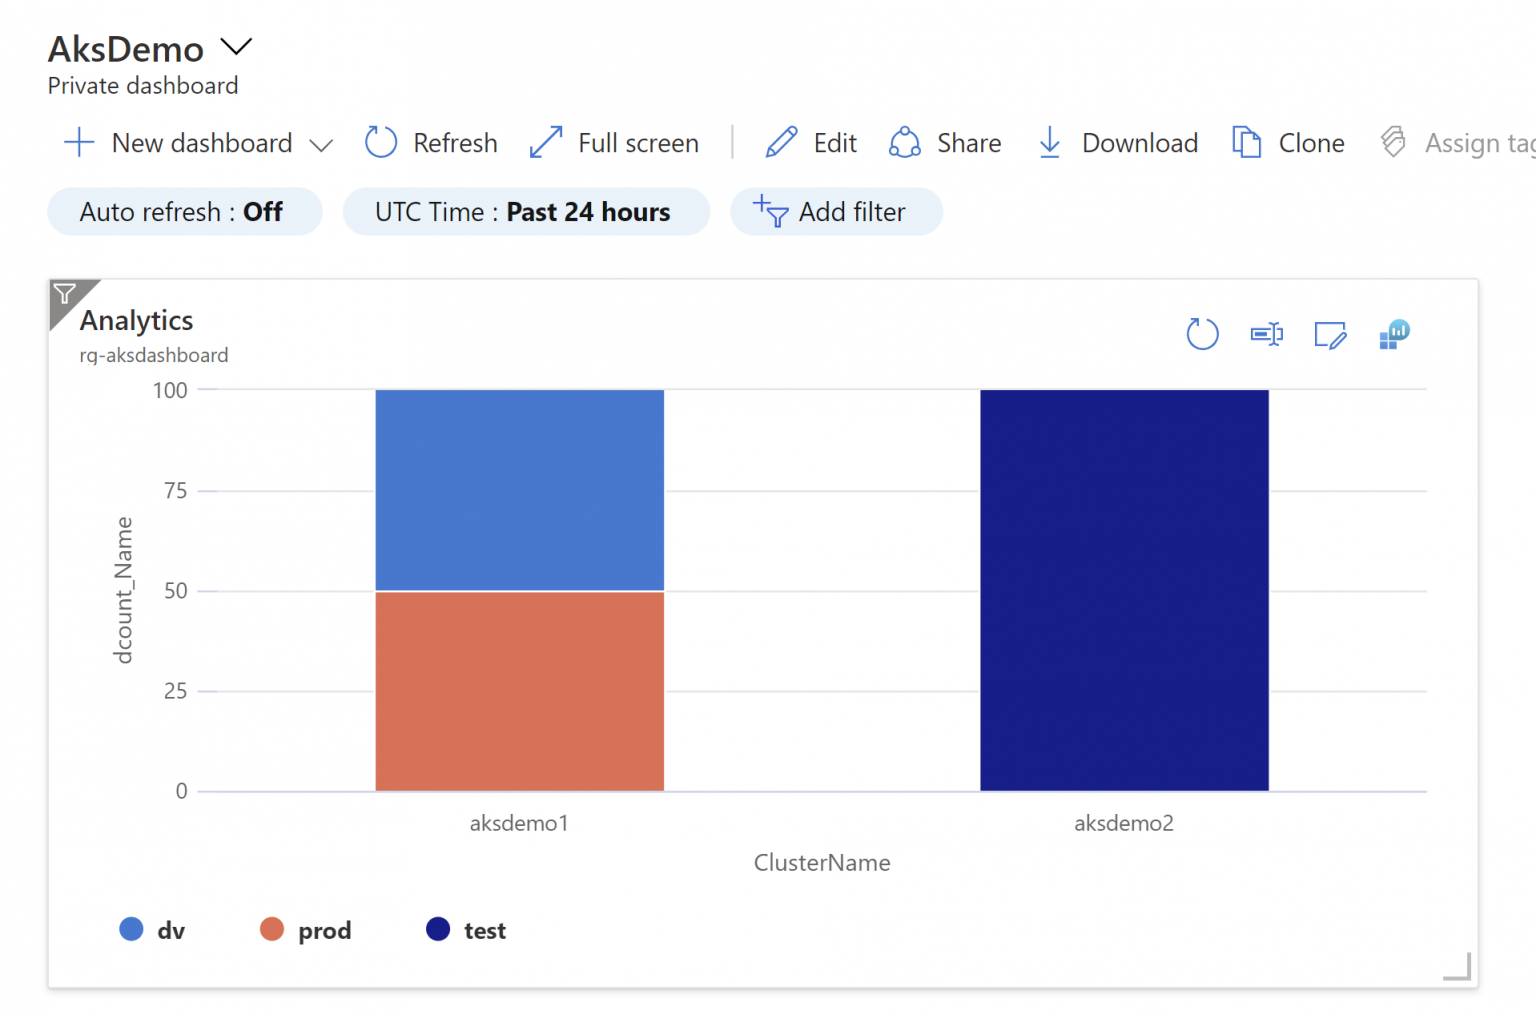Click the aksdemo2 bar in the chart
Image resolution: width=1536 pixels, height=1015 pixels.
[1124, 590]
